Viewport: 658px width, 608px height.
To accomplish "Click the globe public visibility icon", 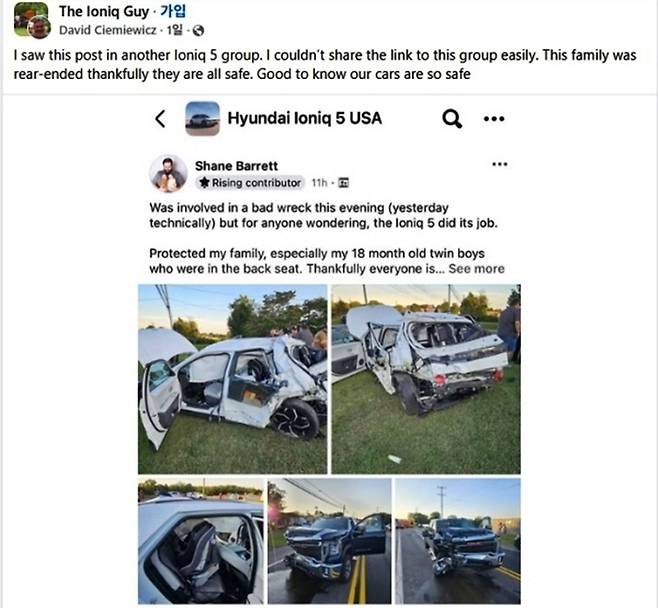I will coord(198,31).
